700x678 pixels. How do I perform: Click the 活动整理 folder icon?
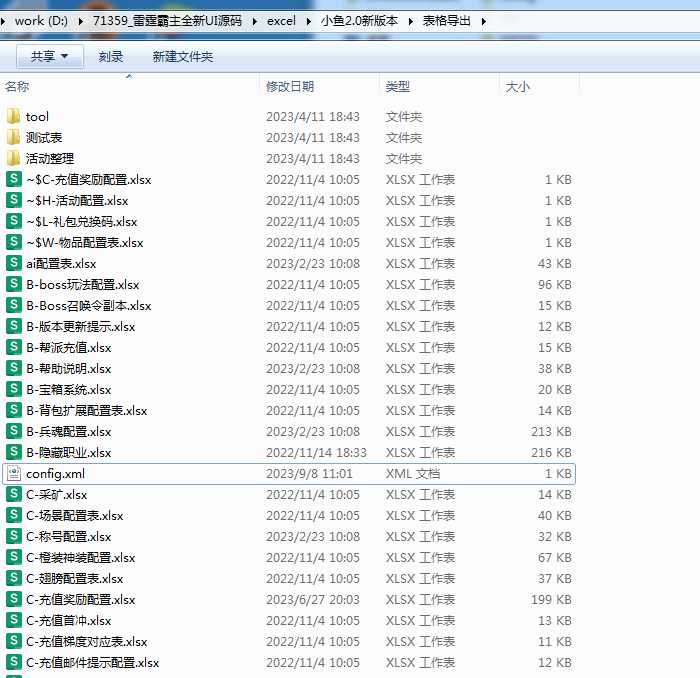point(13,159)
